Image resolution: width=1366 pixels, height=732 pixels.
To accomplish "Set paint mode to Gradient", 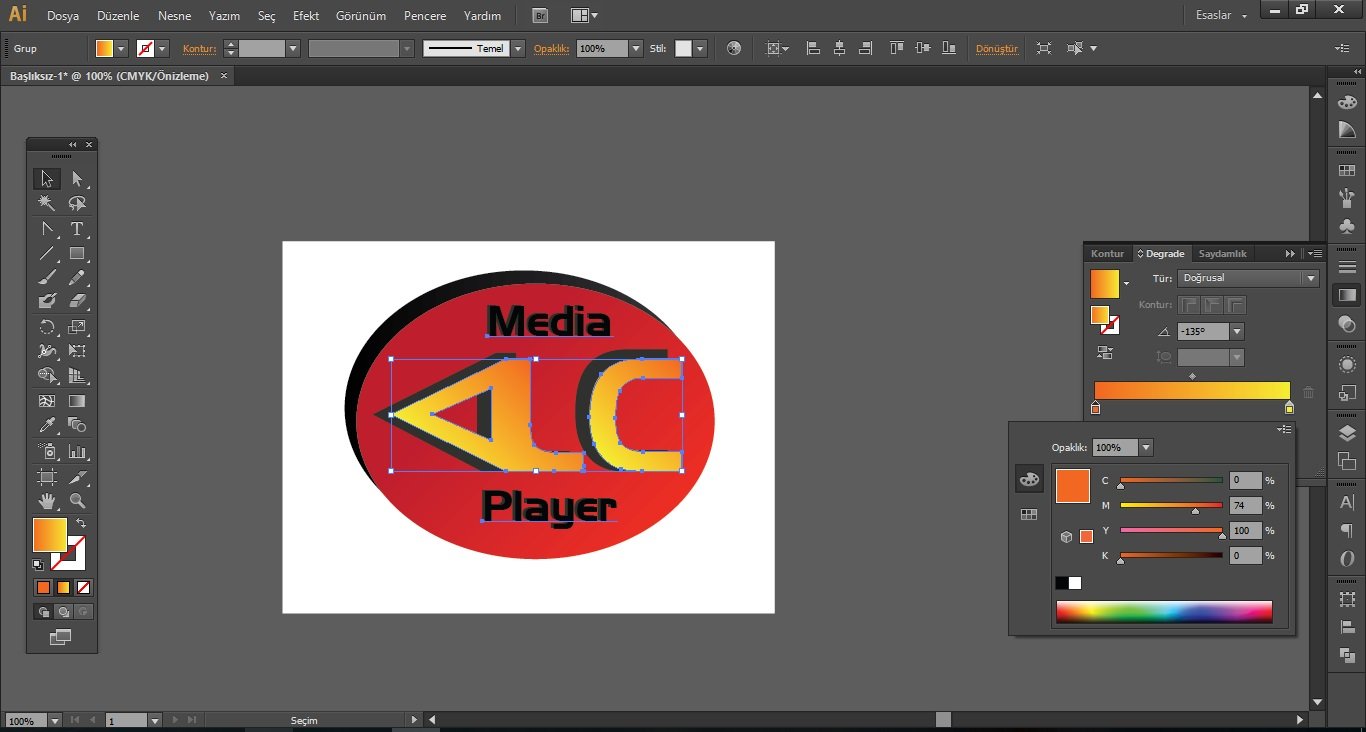I will 63,587.
